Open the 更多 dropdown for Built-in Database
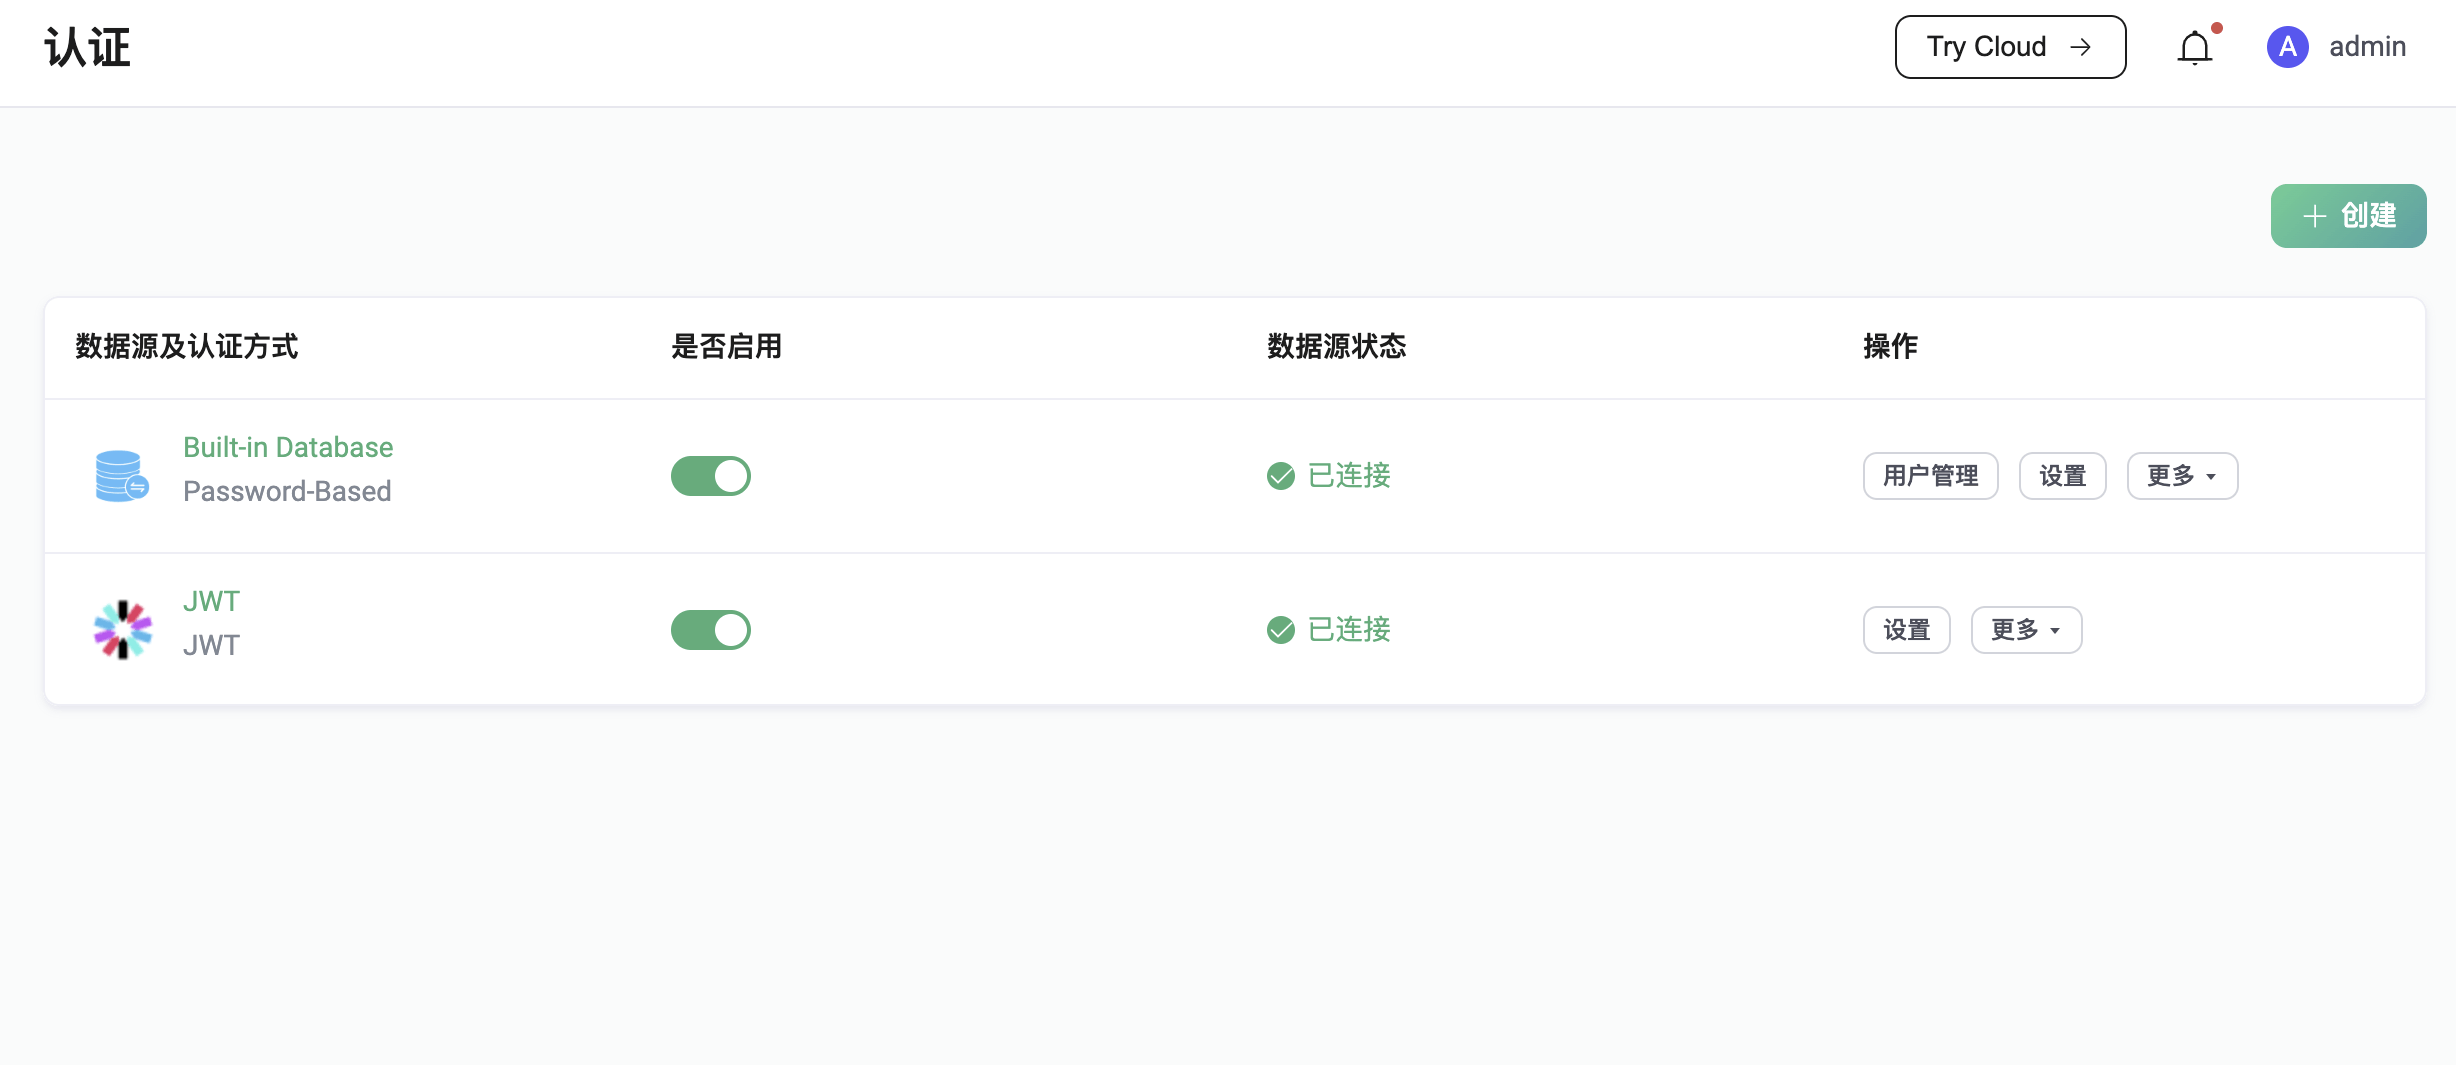The image size is (2456, 1065). [2181, 476]
